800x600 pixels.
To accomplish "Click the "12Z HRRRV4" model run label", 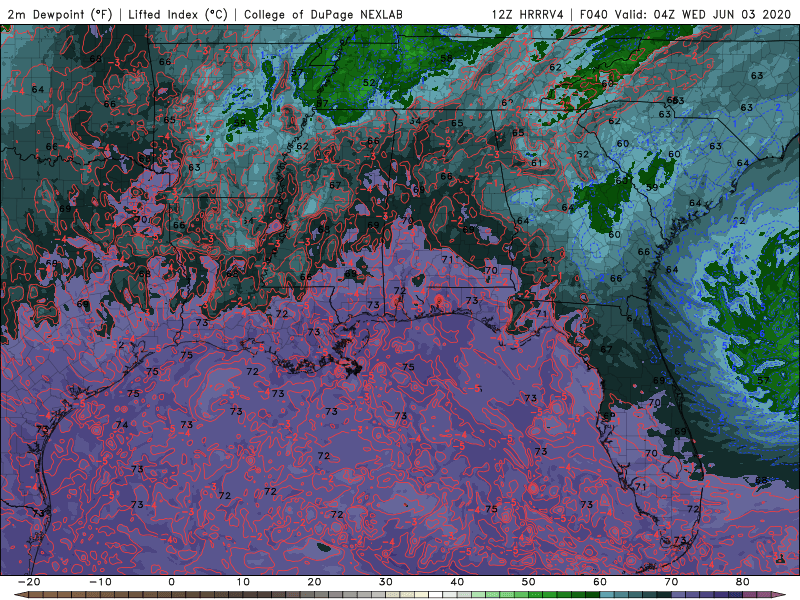I will click(528, 14).
